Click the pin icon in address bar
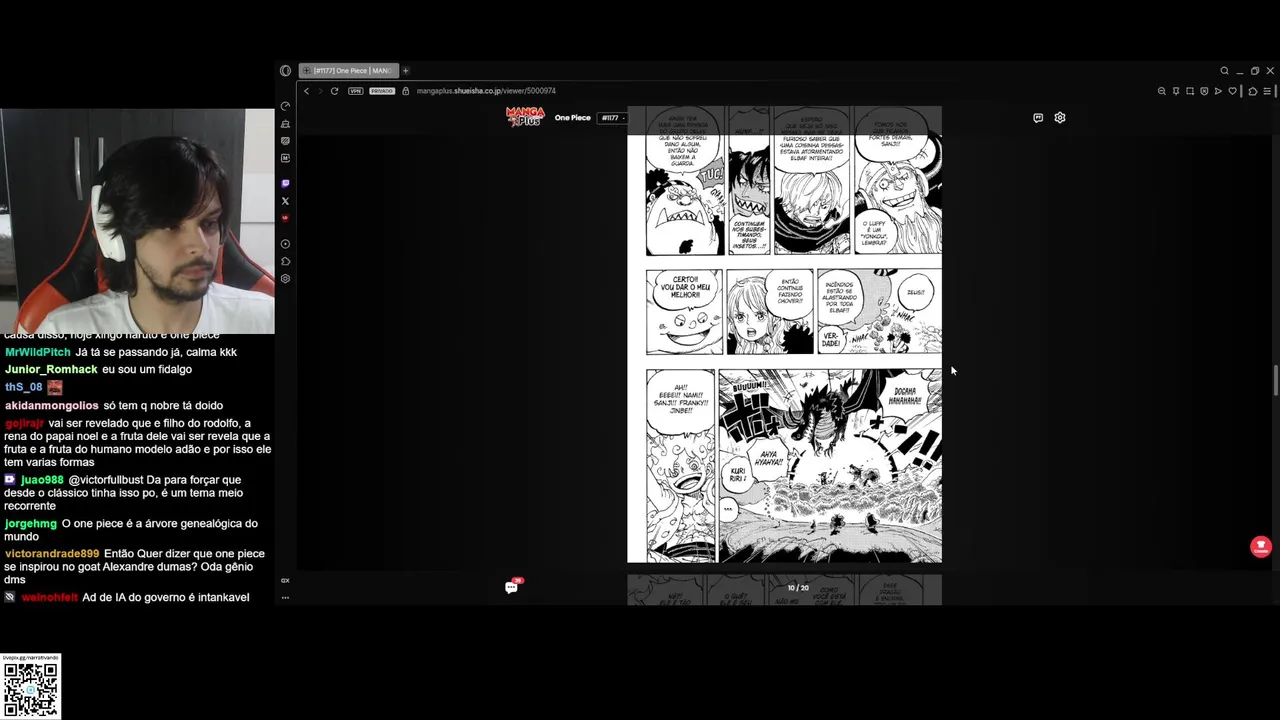This screenshot has width=1280, height=720. click(1176, 91)
